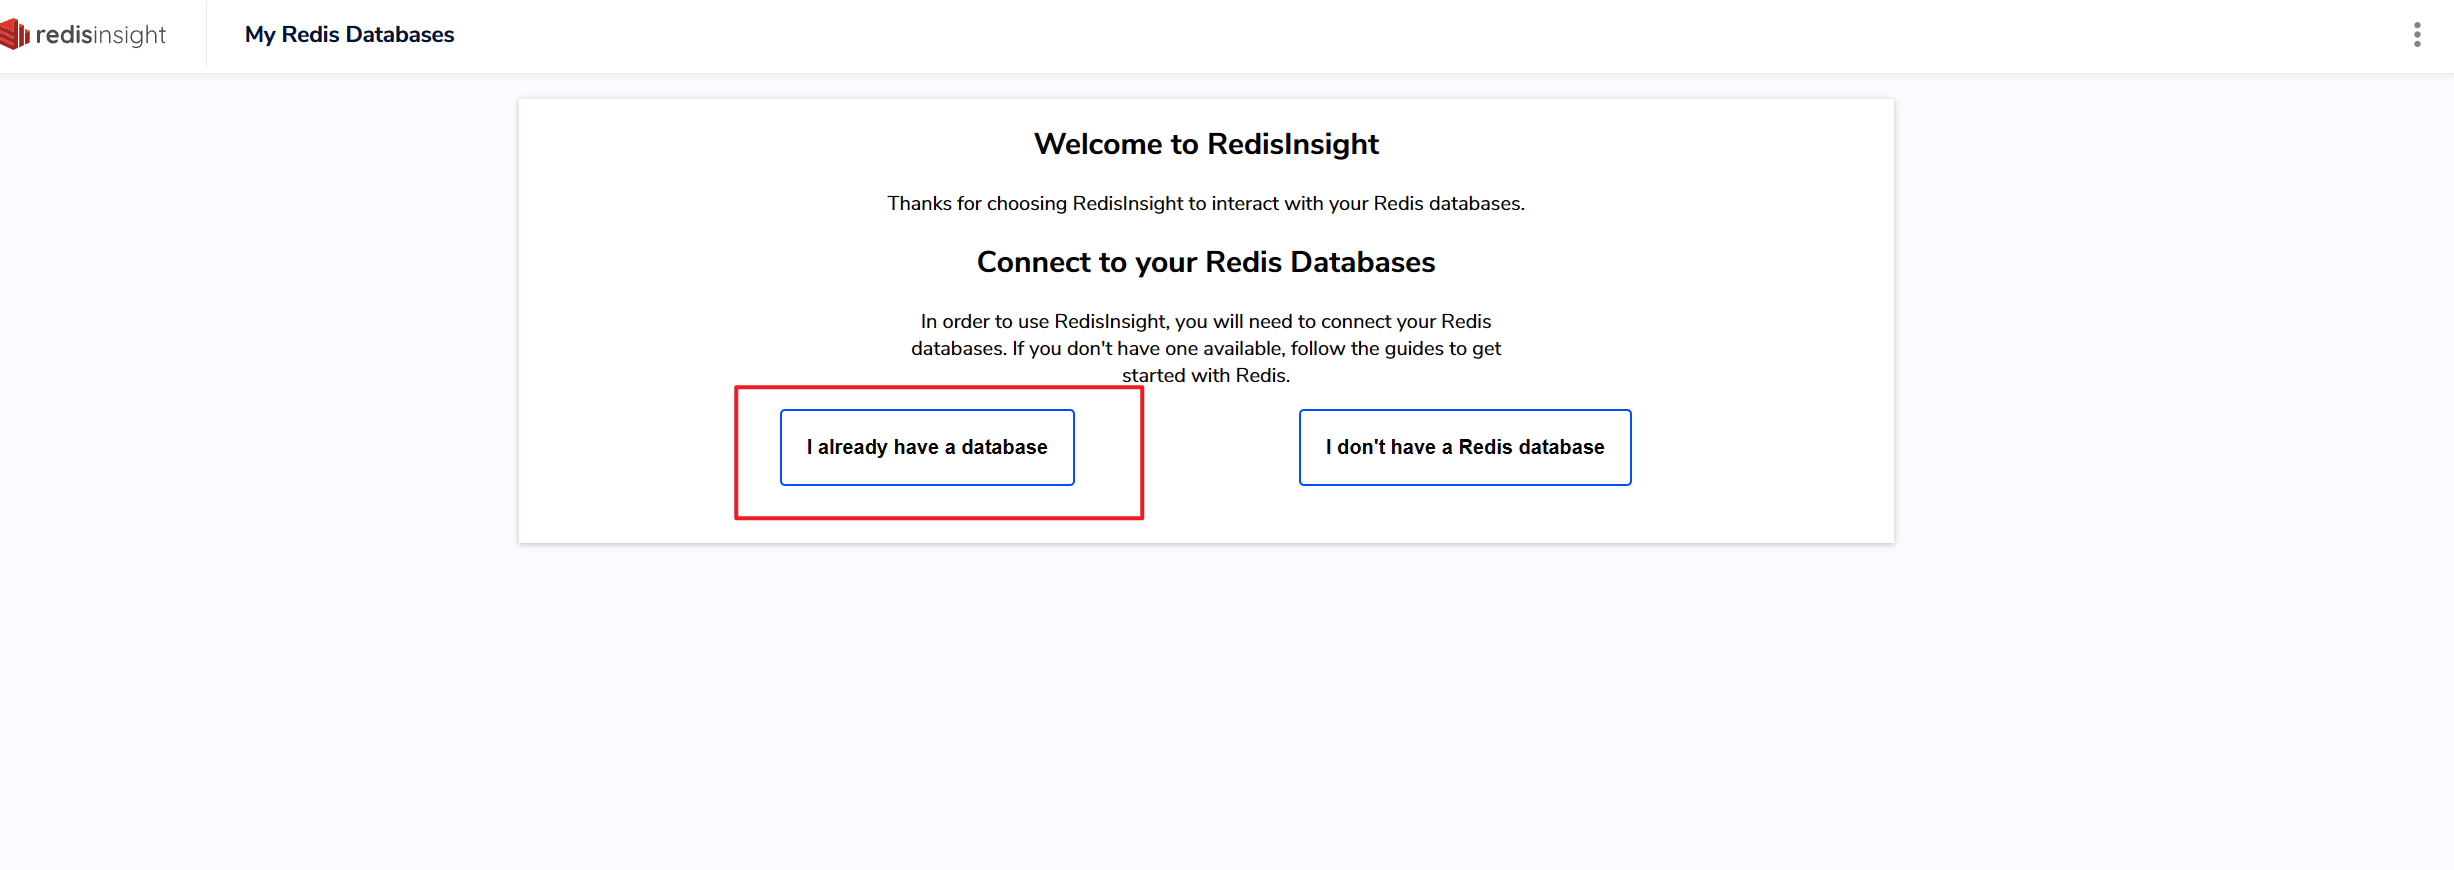This screenshot has height=870, width=2454.
Task: Select the Connect to your Redis Databases heading
Action: (1206, 262)
